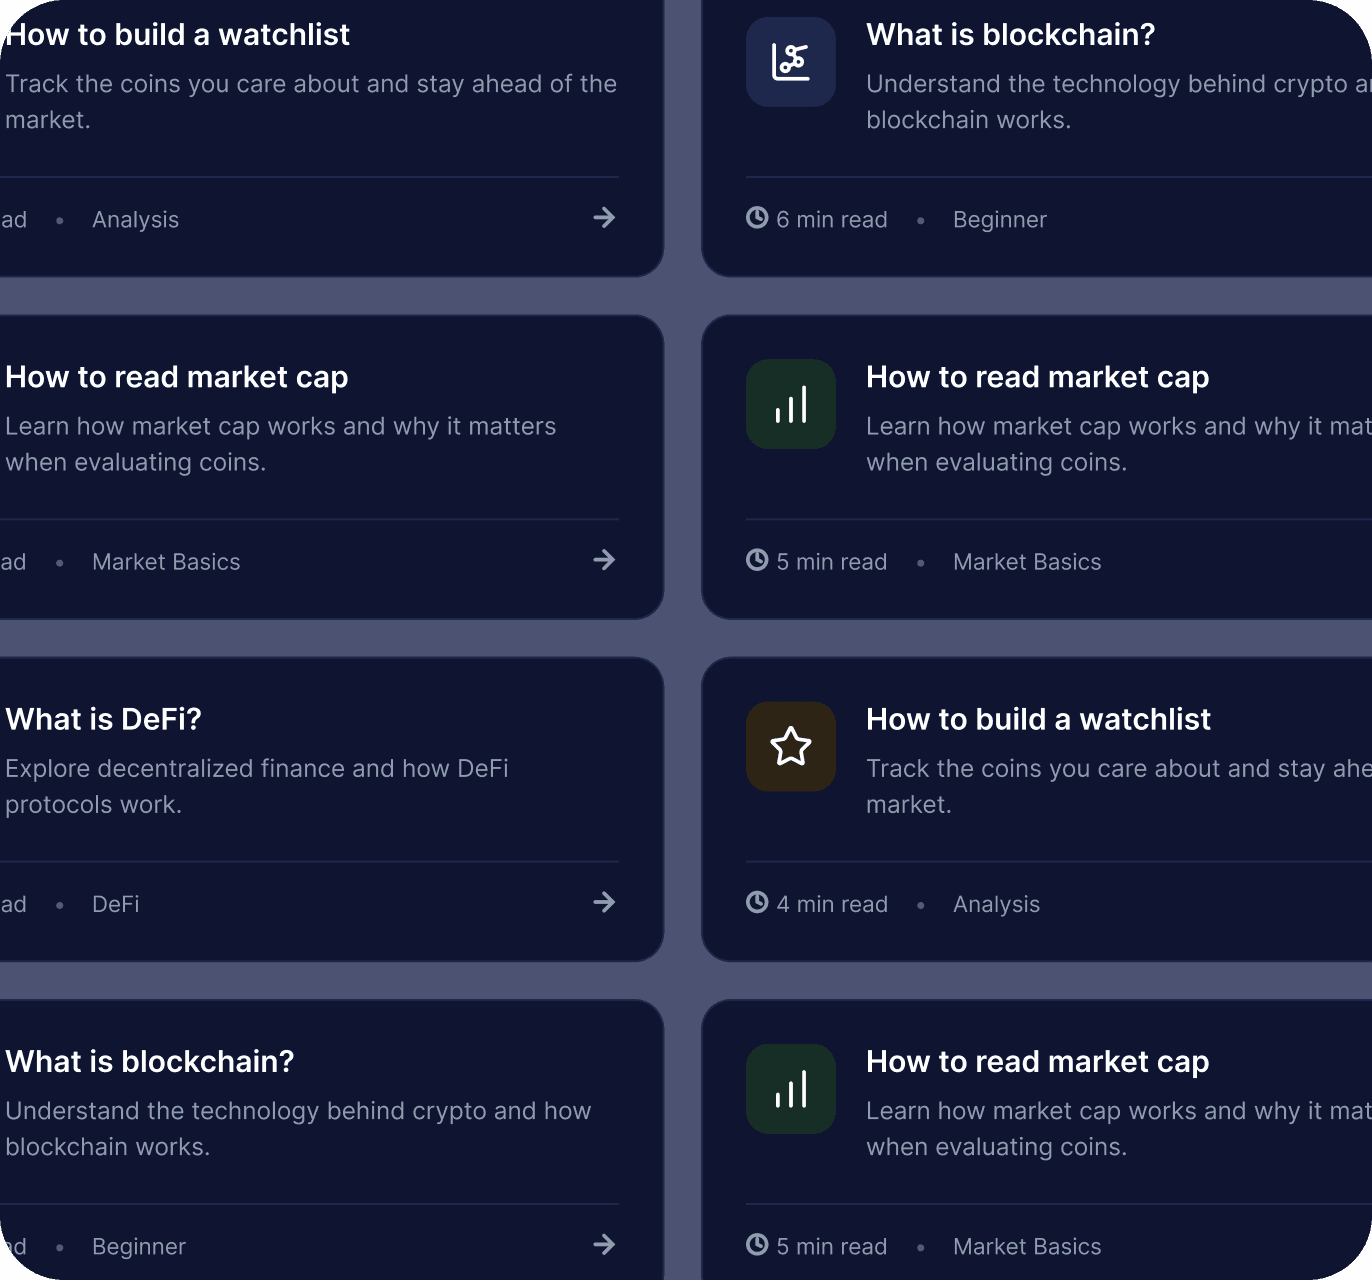Click the Analysis tag on the top-left card
Image resolution: width=1372 pixels, height=1280 pixels.
point(135,220)
